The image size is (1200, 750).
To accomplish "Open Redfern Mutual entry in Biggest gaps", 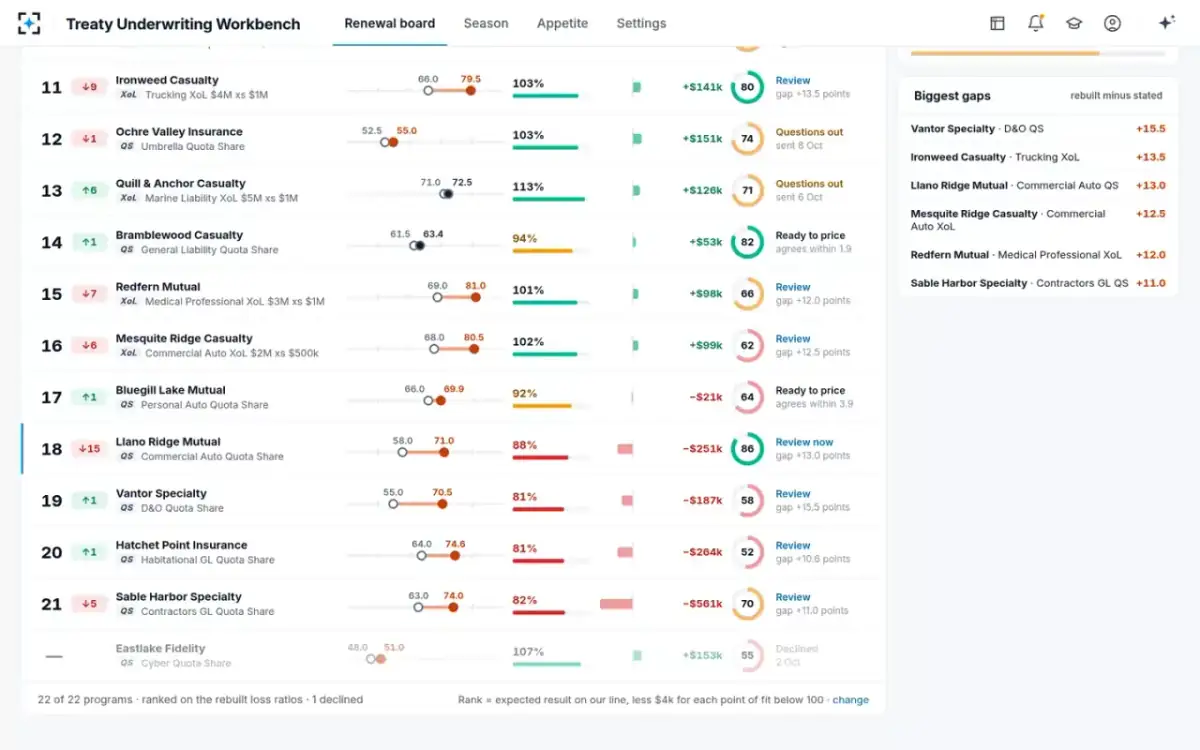I will 1038,255.
